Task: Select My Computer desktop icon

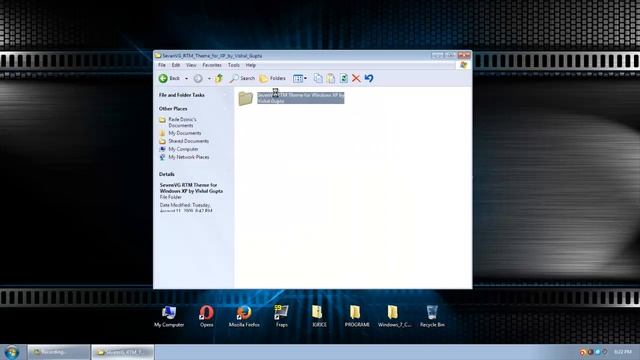Action: click(x=169, y=316)
